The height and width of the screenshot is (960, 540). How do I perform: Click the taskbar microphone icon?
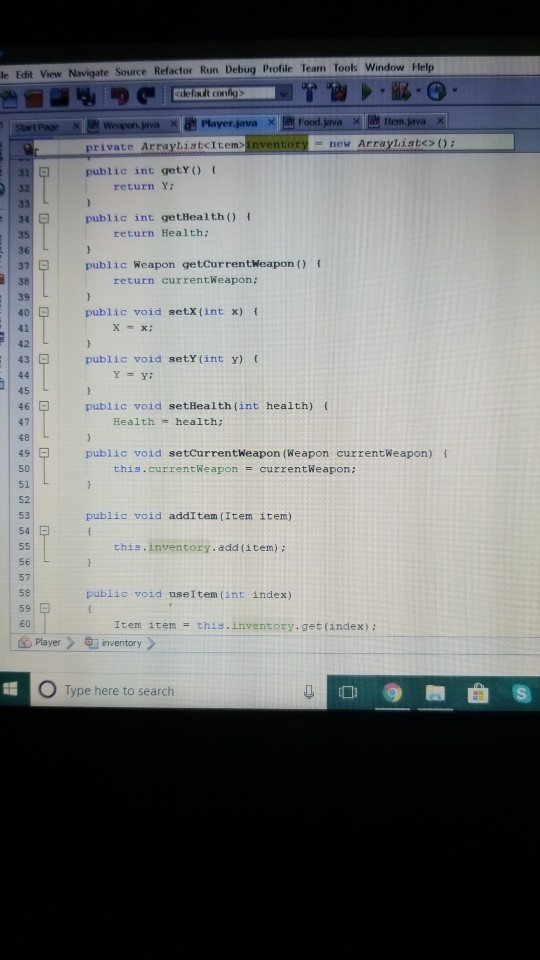point(310,692)
